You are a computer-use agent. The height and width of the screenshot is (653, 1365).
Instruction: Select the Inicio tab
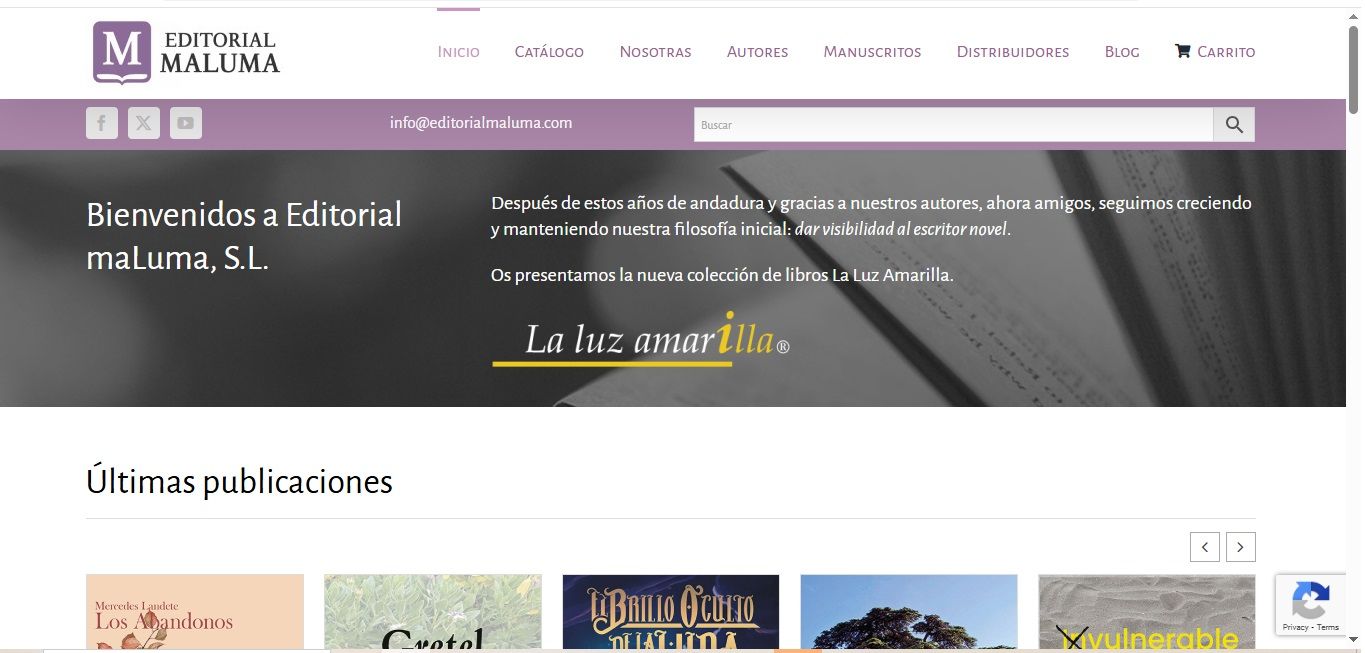click(458, 51)
